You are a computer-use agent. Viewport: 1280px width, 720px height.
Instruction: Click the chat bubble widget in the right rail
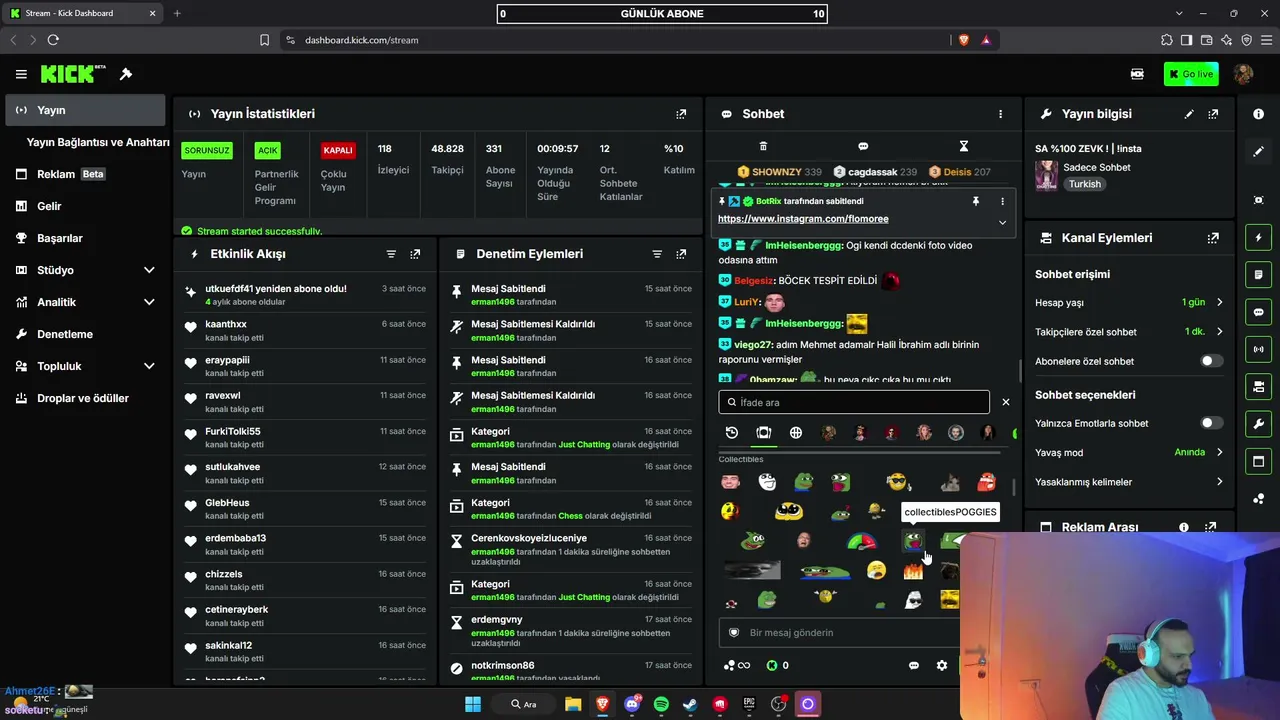1258,312
